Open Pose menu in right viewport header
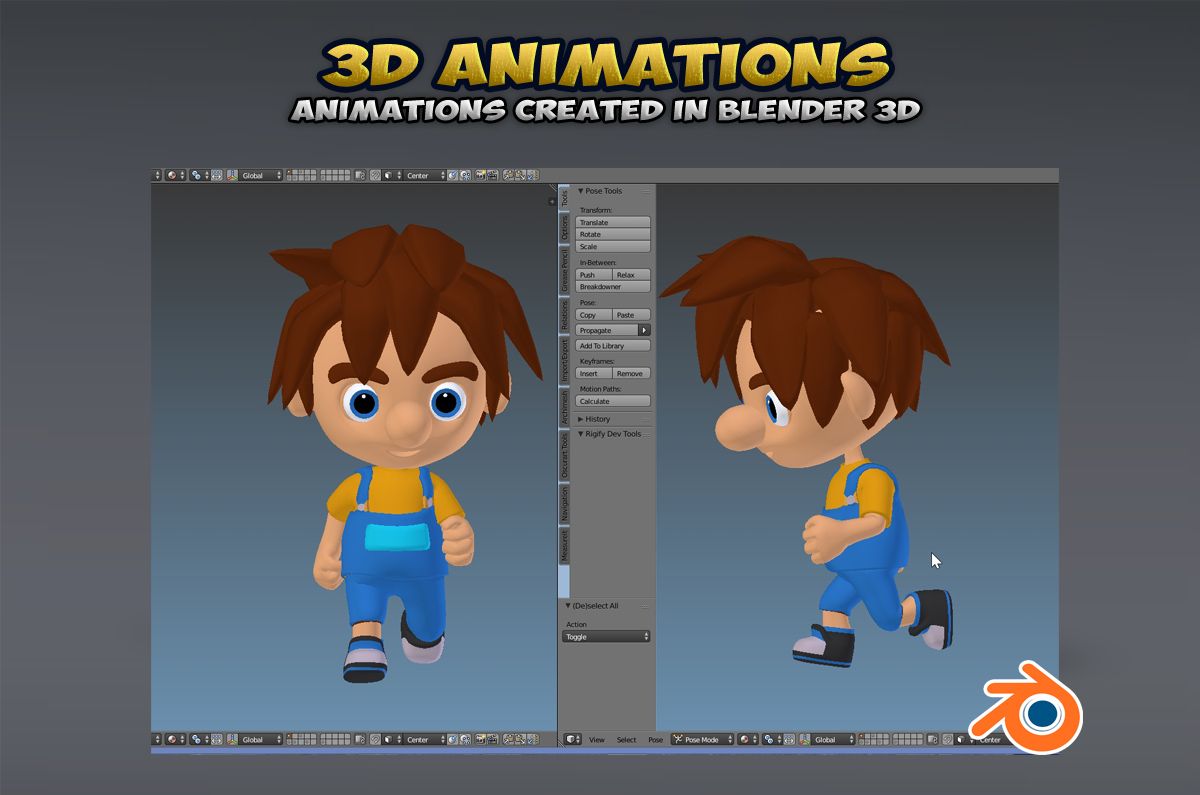Screen dimensions: 1200x795 [655, 740]
